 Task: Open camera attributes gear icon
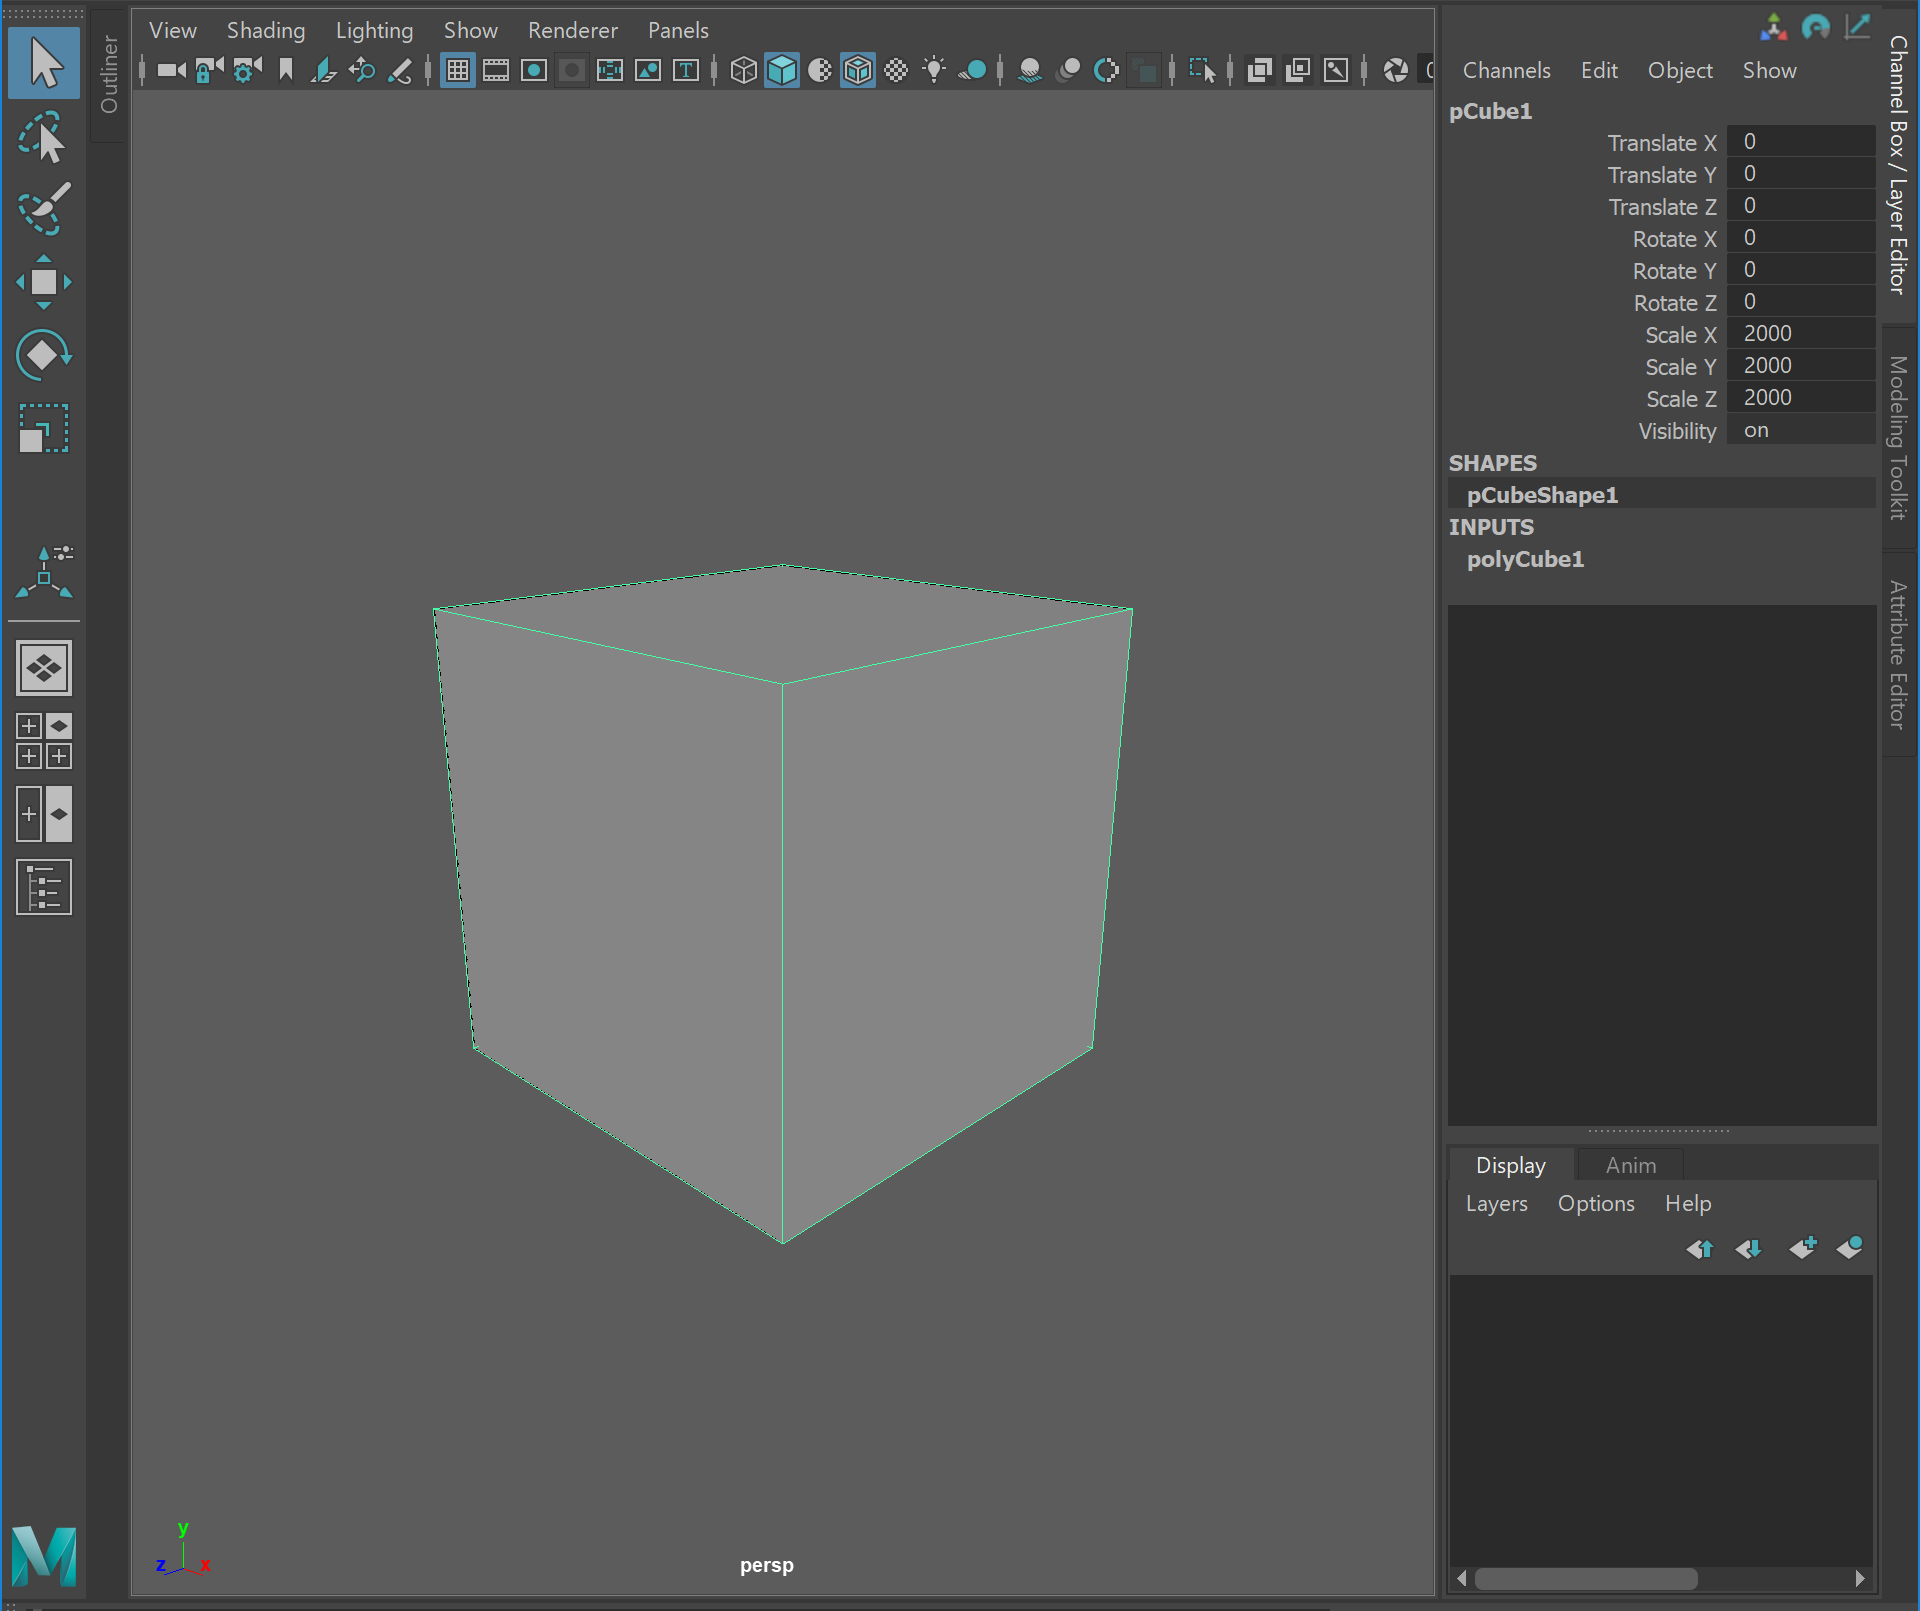click(247, 70)
